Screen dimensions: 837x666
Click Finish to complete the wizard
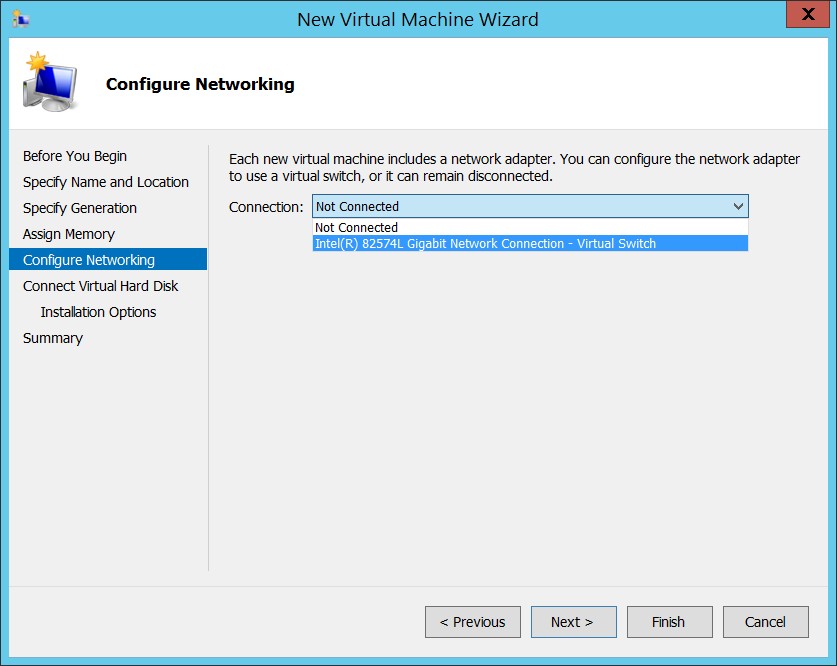(x=669, y=622)
